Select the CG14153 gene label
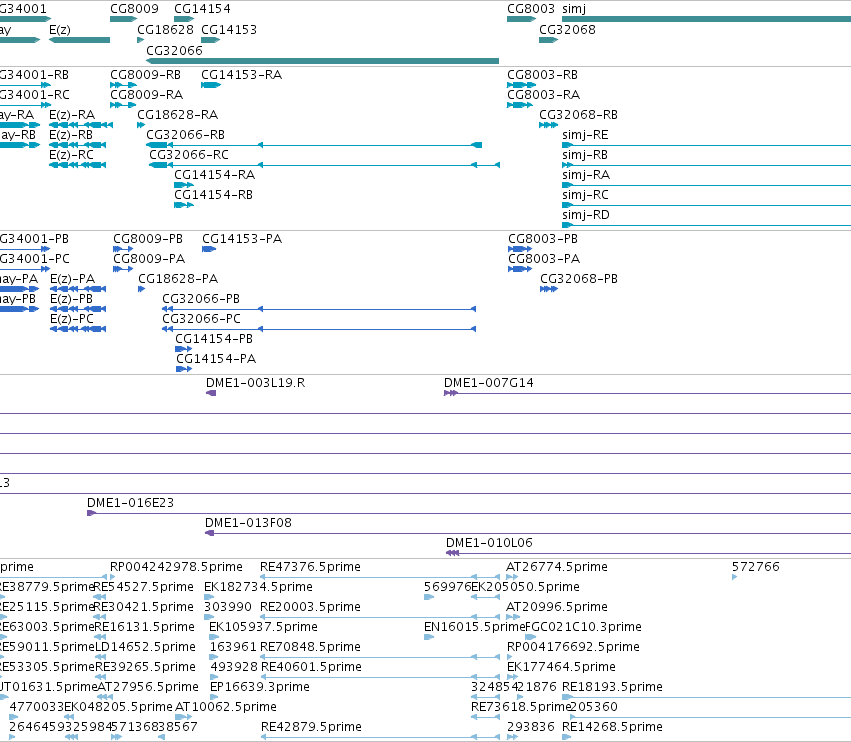 [228, 30]
